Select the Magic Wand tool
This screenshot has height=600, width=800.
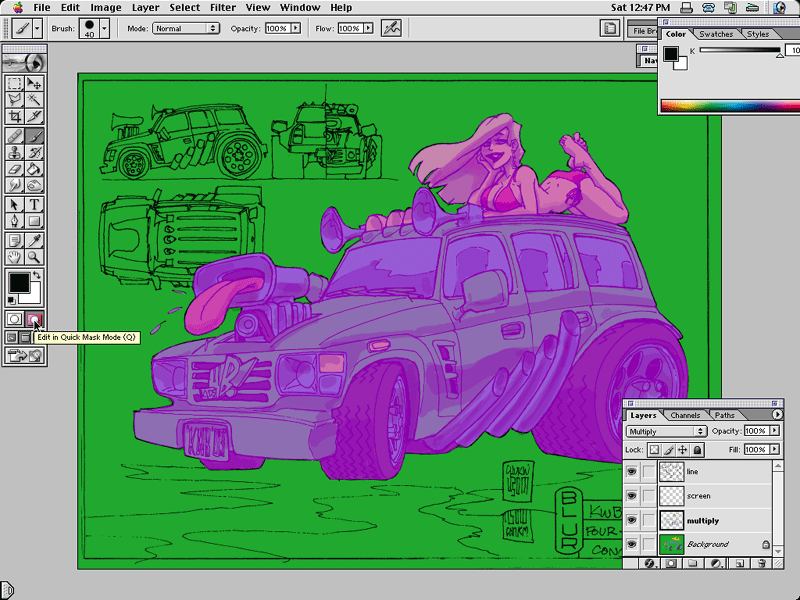[x=34, y=100]
